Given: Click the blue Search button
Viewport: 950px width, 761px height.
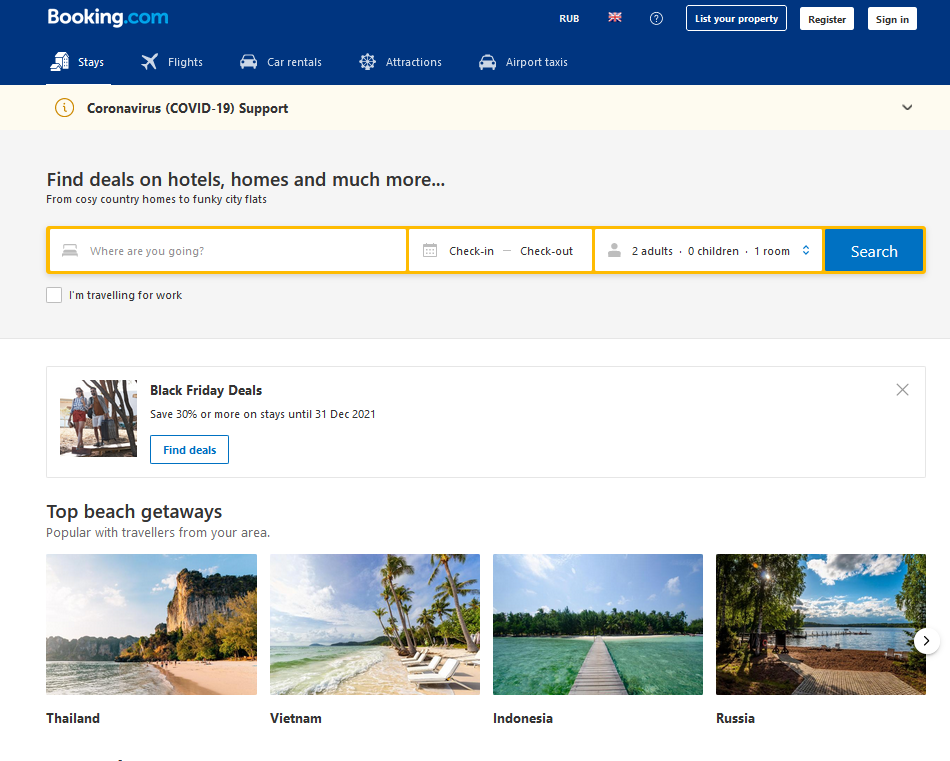Looking at the screenshot, I should tap(874, 251).
